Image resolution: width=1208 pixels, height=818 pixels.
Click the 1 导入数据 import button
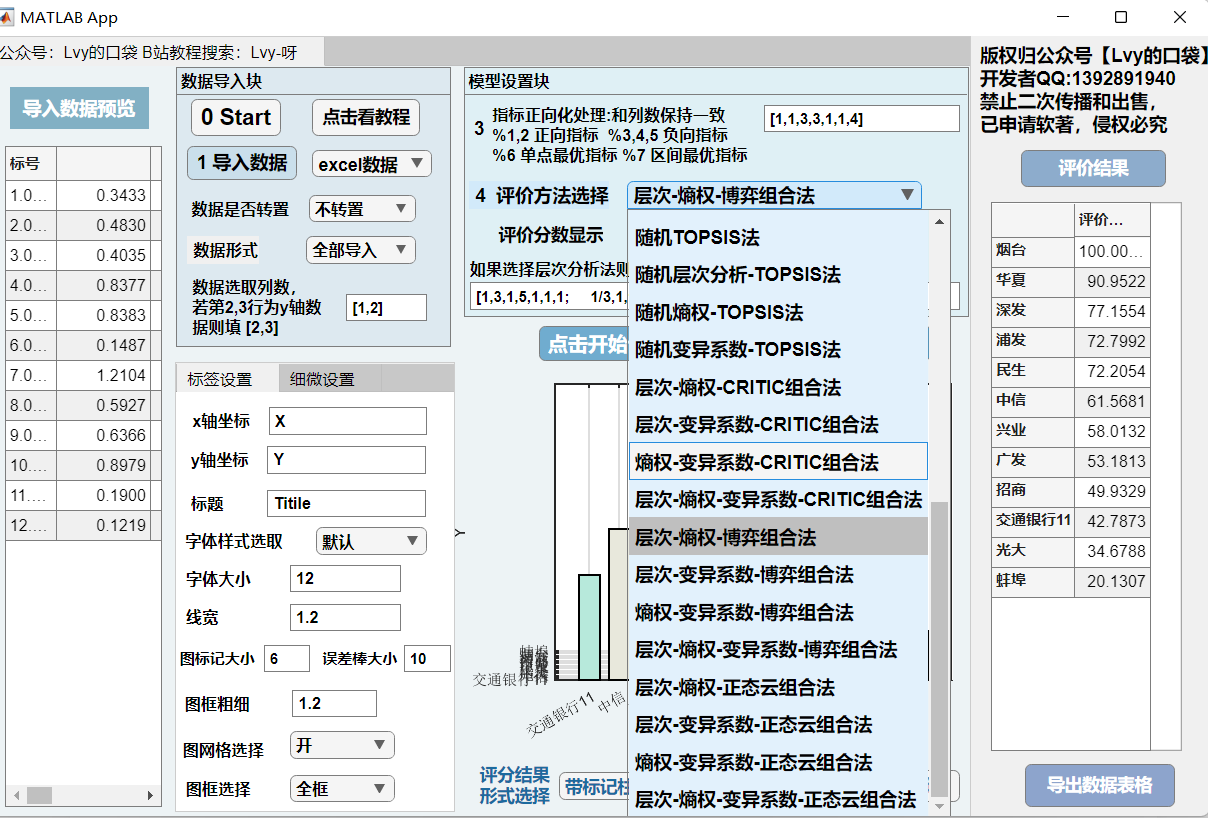point(241,163)
